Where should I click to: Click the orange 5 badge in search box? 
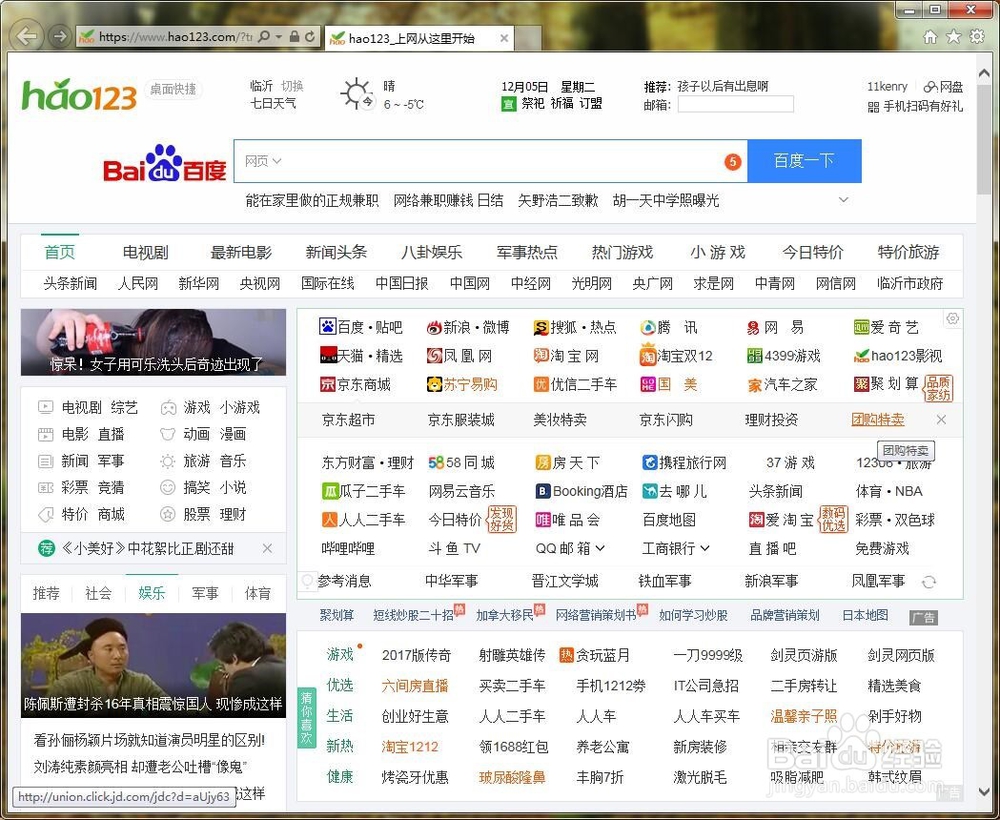point(733,161)
